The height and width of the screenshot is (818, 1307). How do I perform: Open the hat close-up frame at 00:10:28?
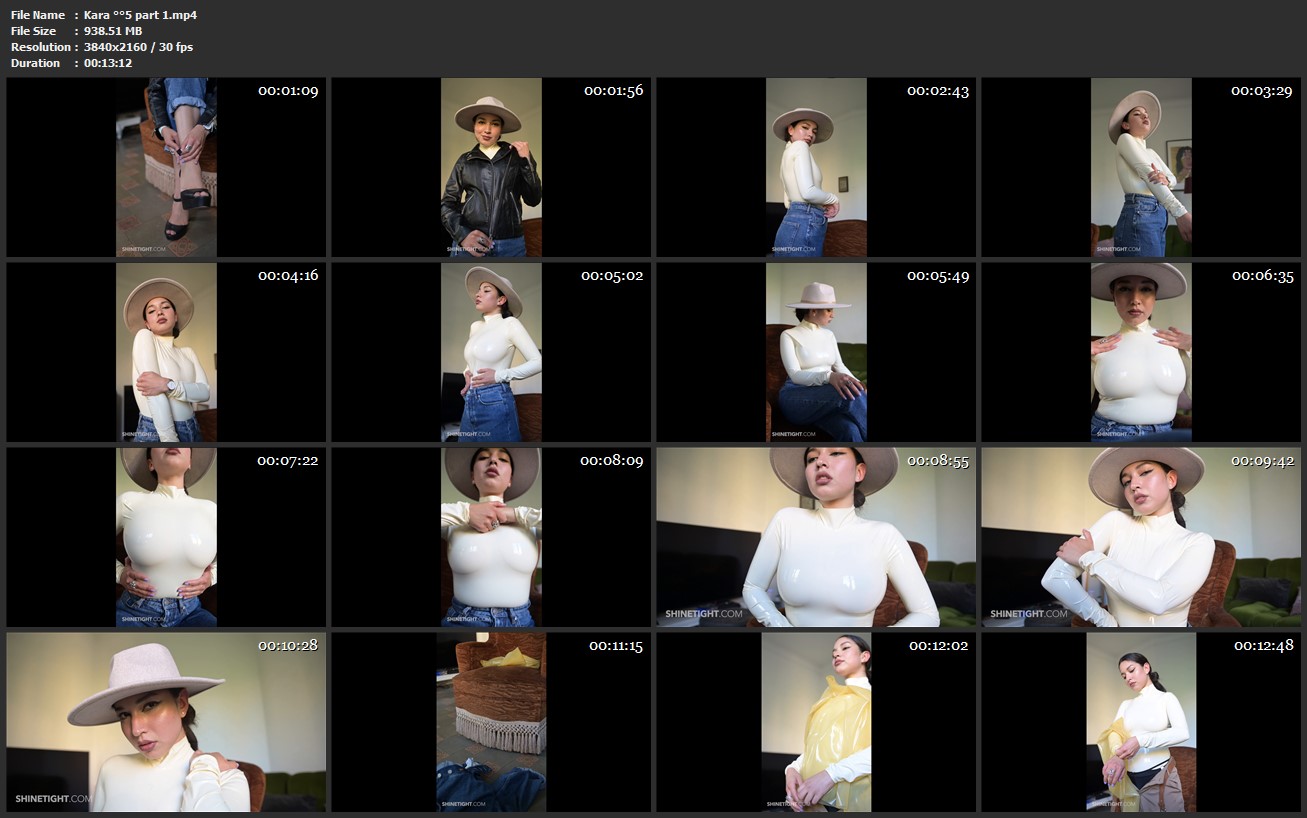166,722
